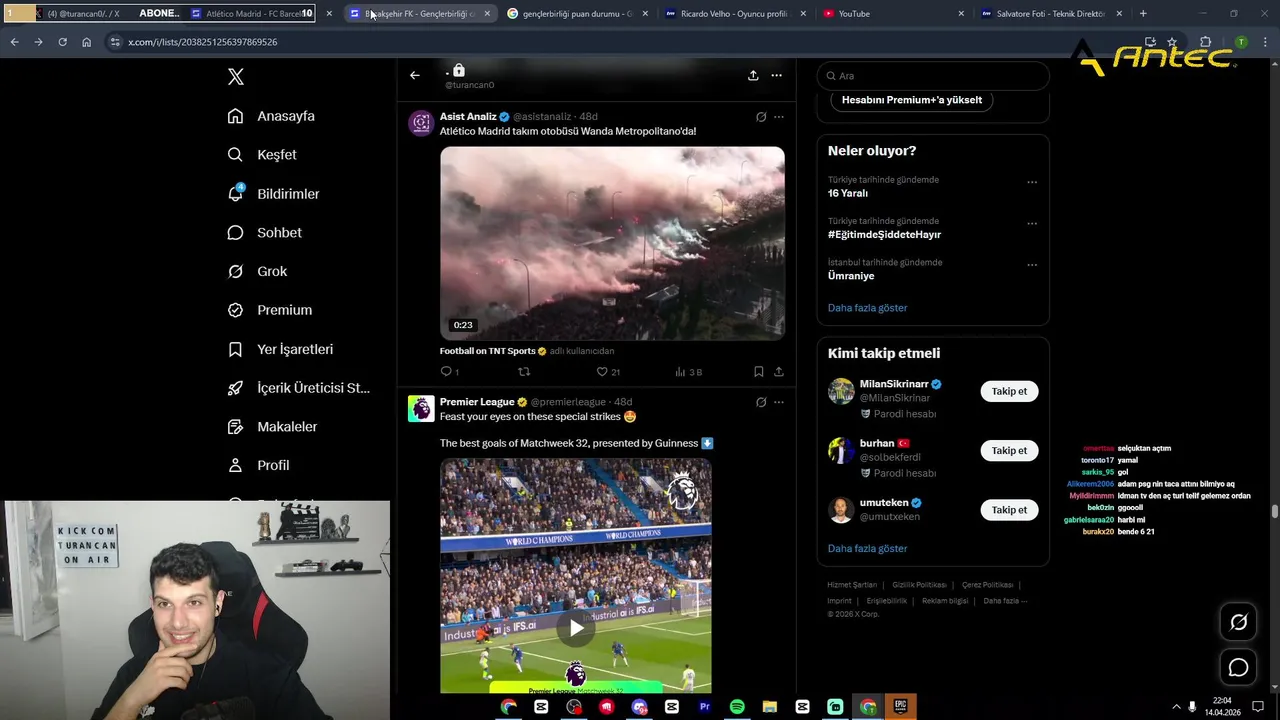Follow umuteken with Takip et
The width and height of the screenshot is (1280, 720).
click(1009, 510)
